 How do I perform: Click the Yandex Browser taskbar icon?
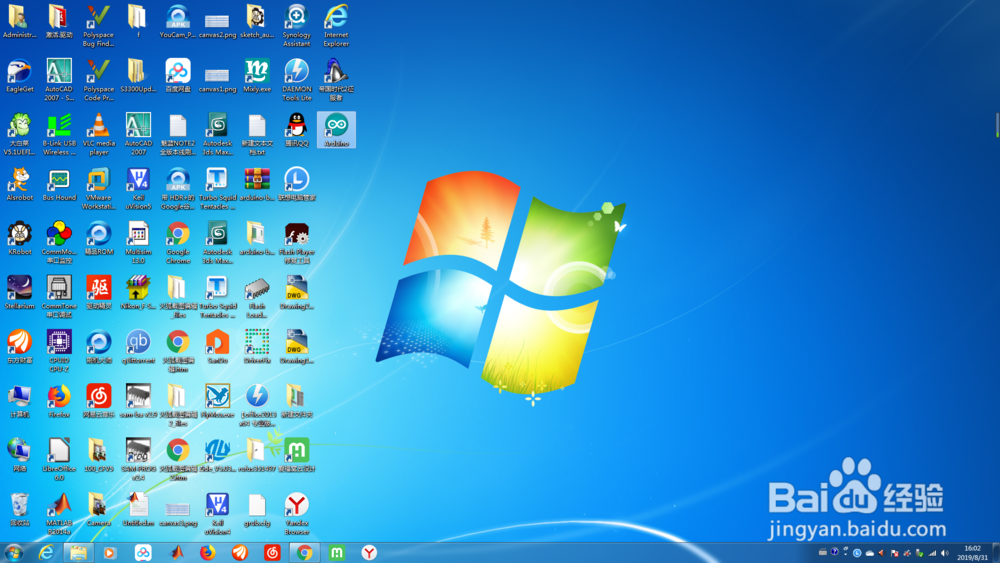pos(369,553)
